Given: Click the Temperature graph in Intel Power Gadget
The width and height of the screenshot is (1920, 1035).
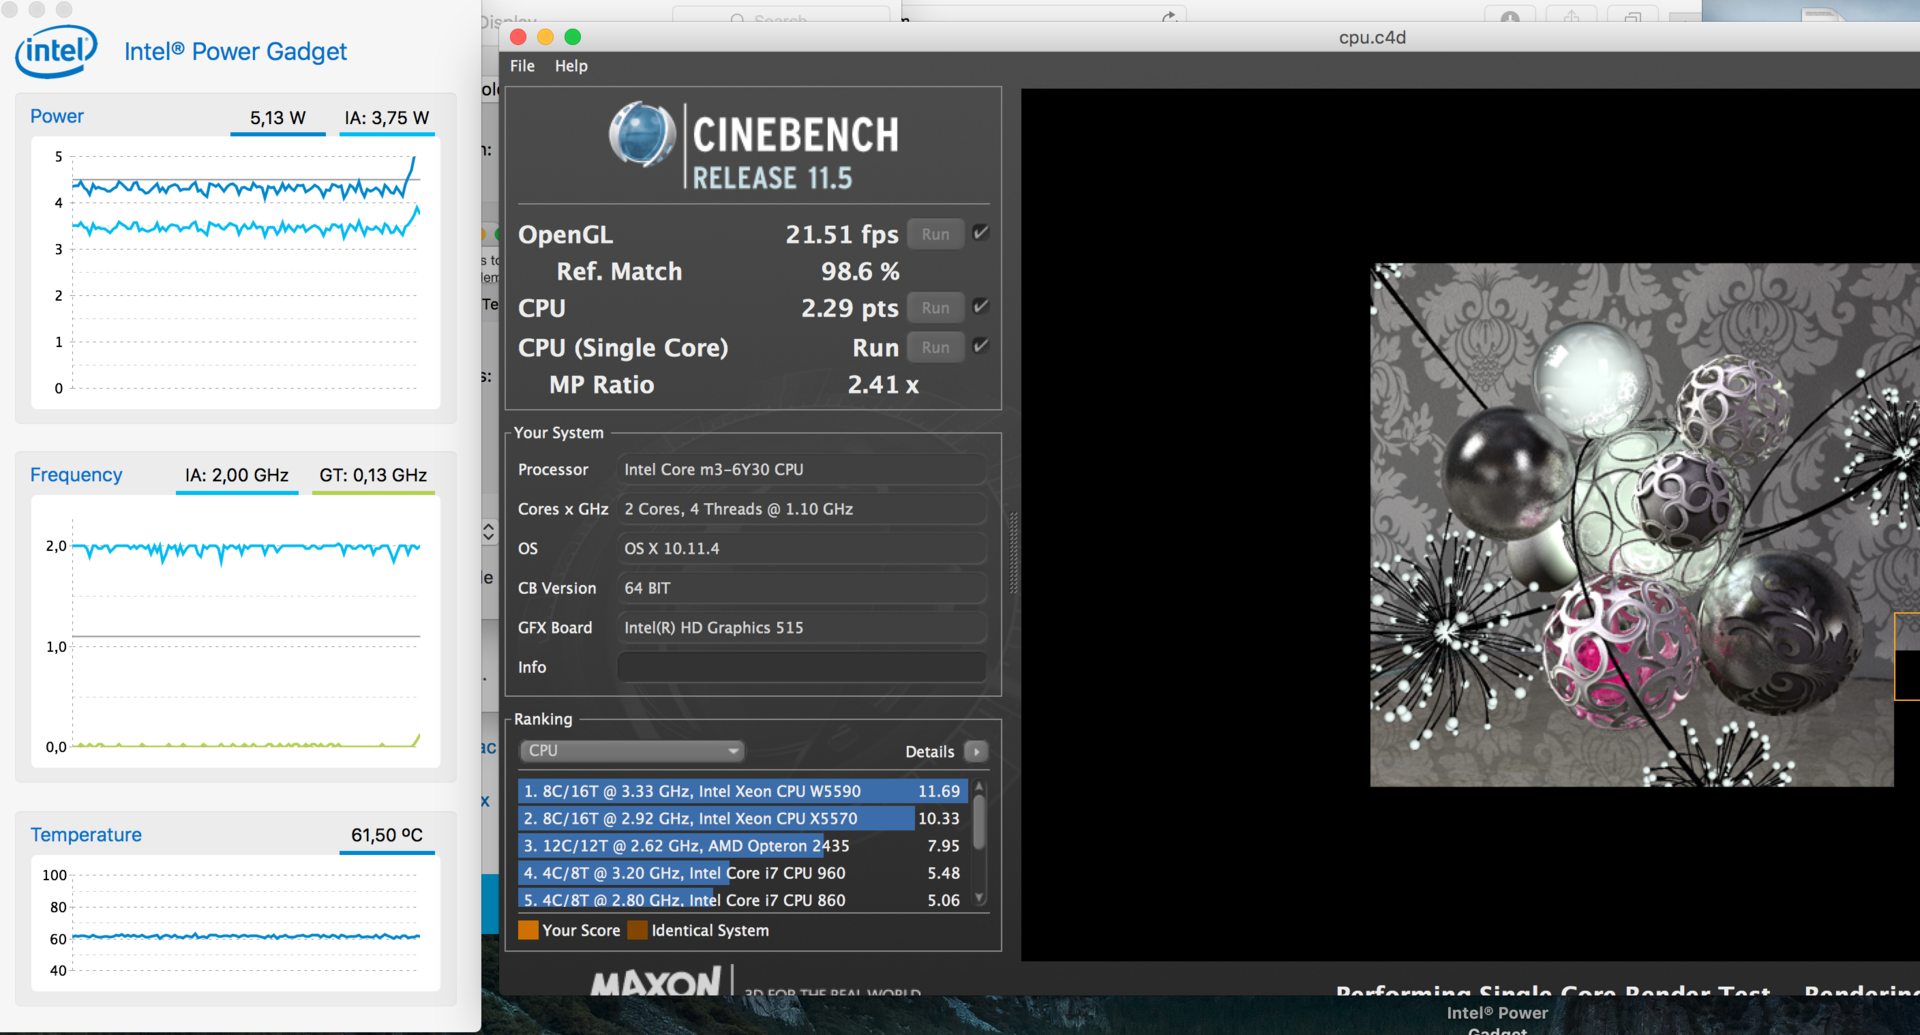Looking at the screenshot, I should (x=236, y=923).
